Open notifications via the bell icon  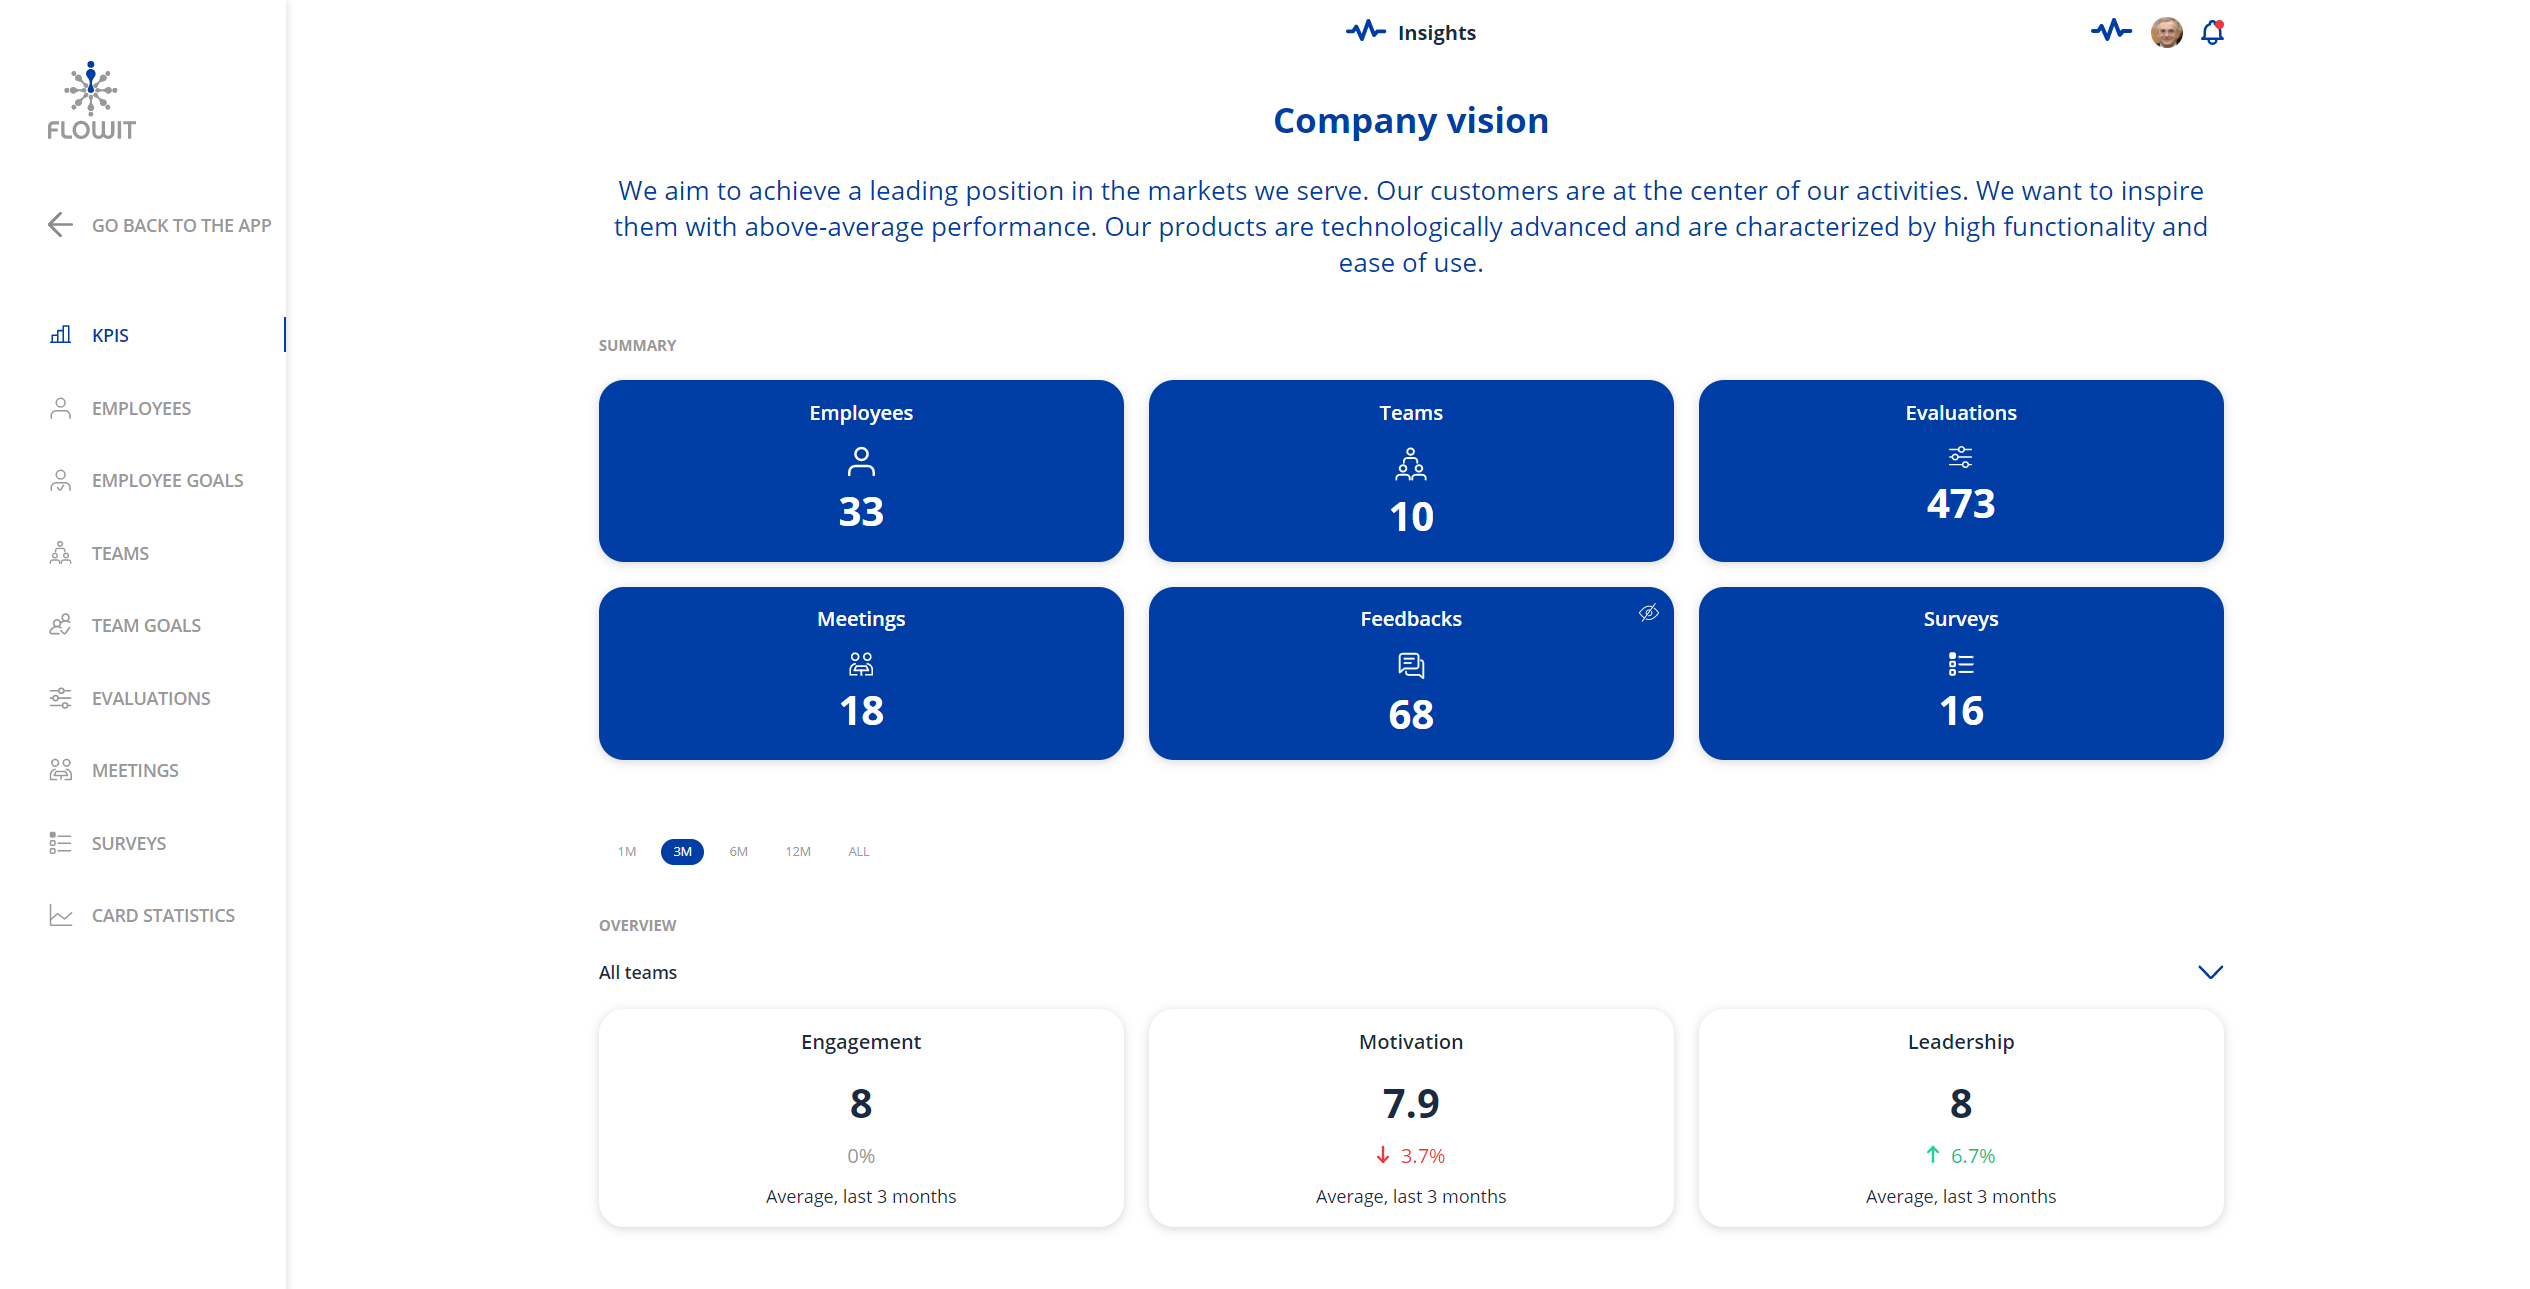pos(2211,32)
